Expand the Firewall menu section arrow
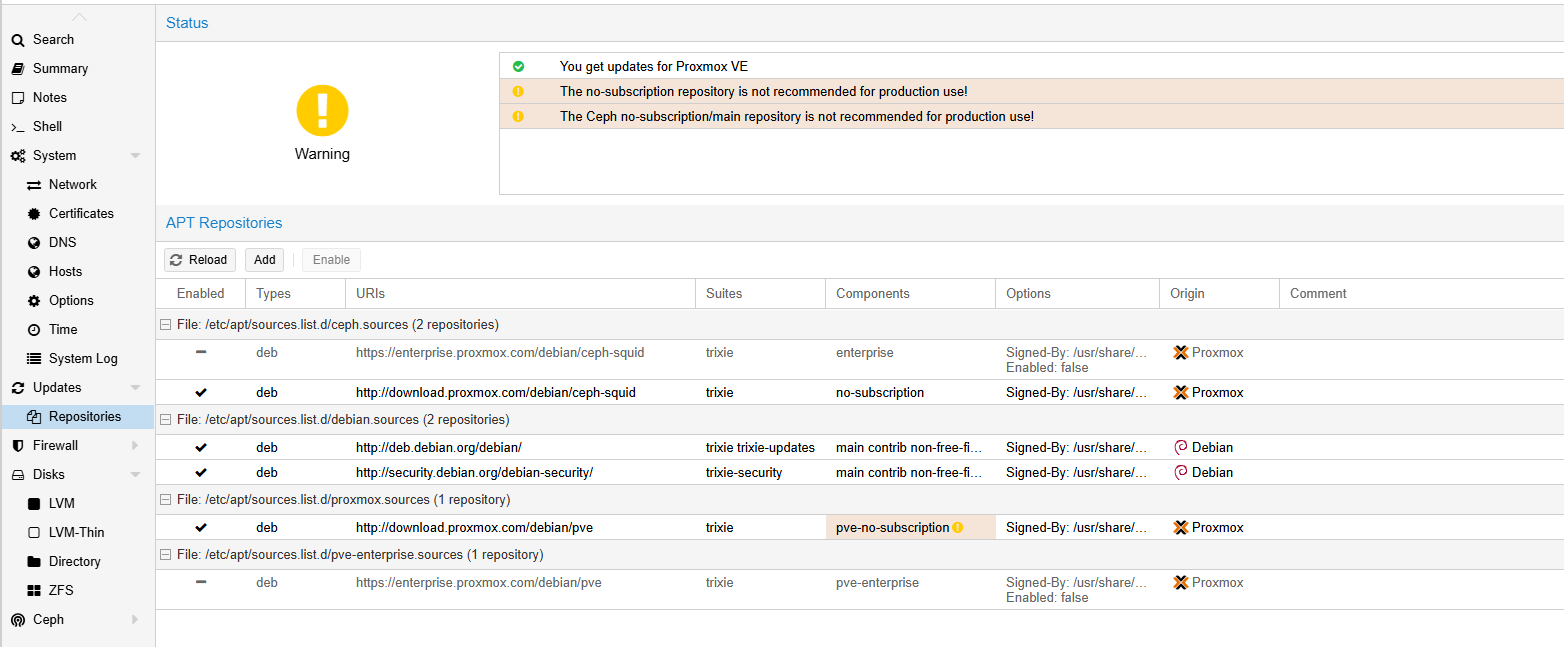 pyautogui.click(x=135, y=446)
